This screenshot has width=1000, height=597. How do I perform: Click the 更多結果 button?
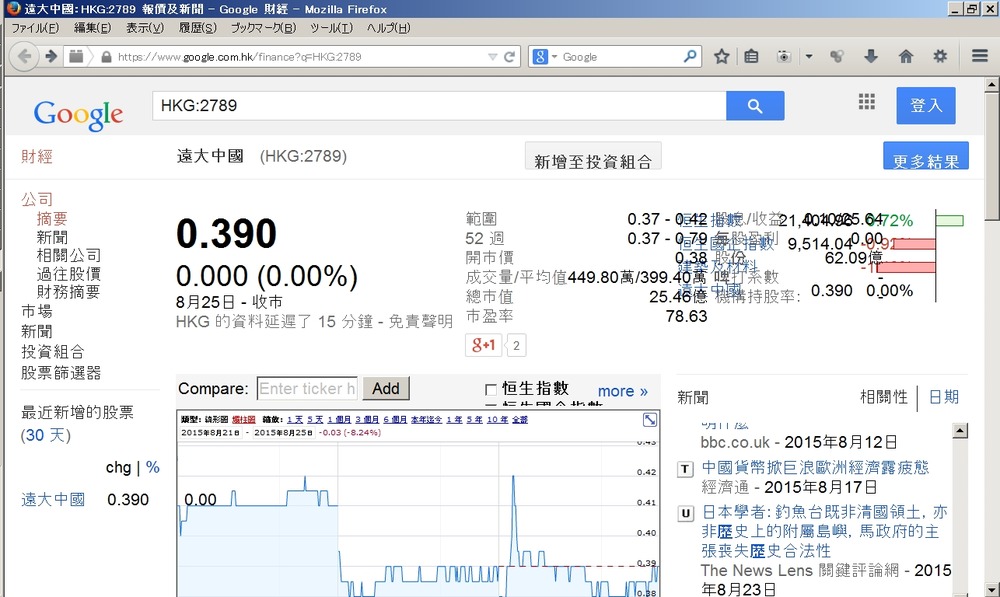click(x=926, y=156)
